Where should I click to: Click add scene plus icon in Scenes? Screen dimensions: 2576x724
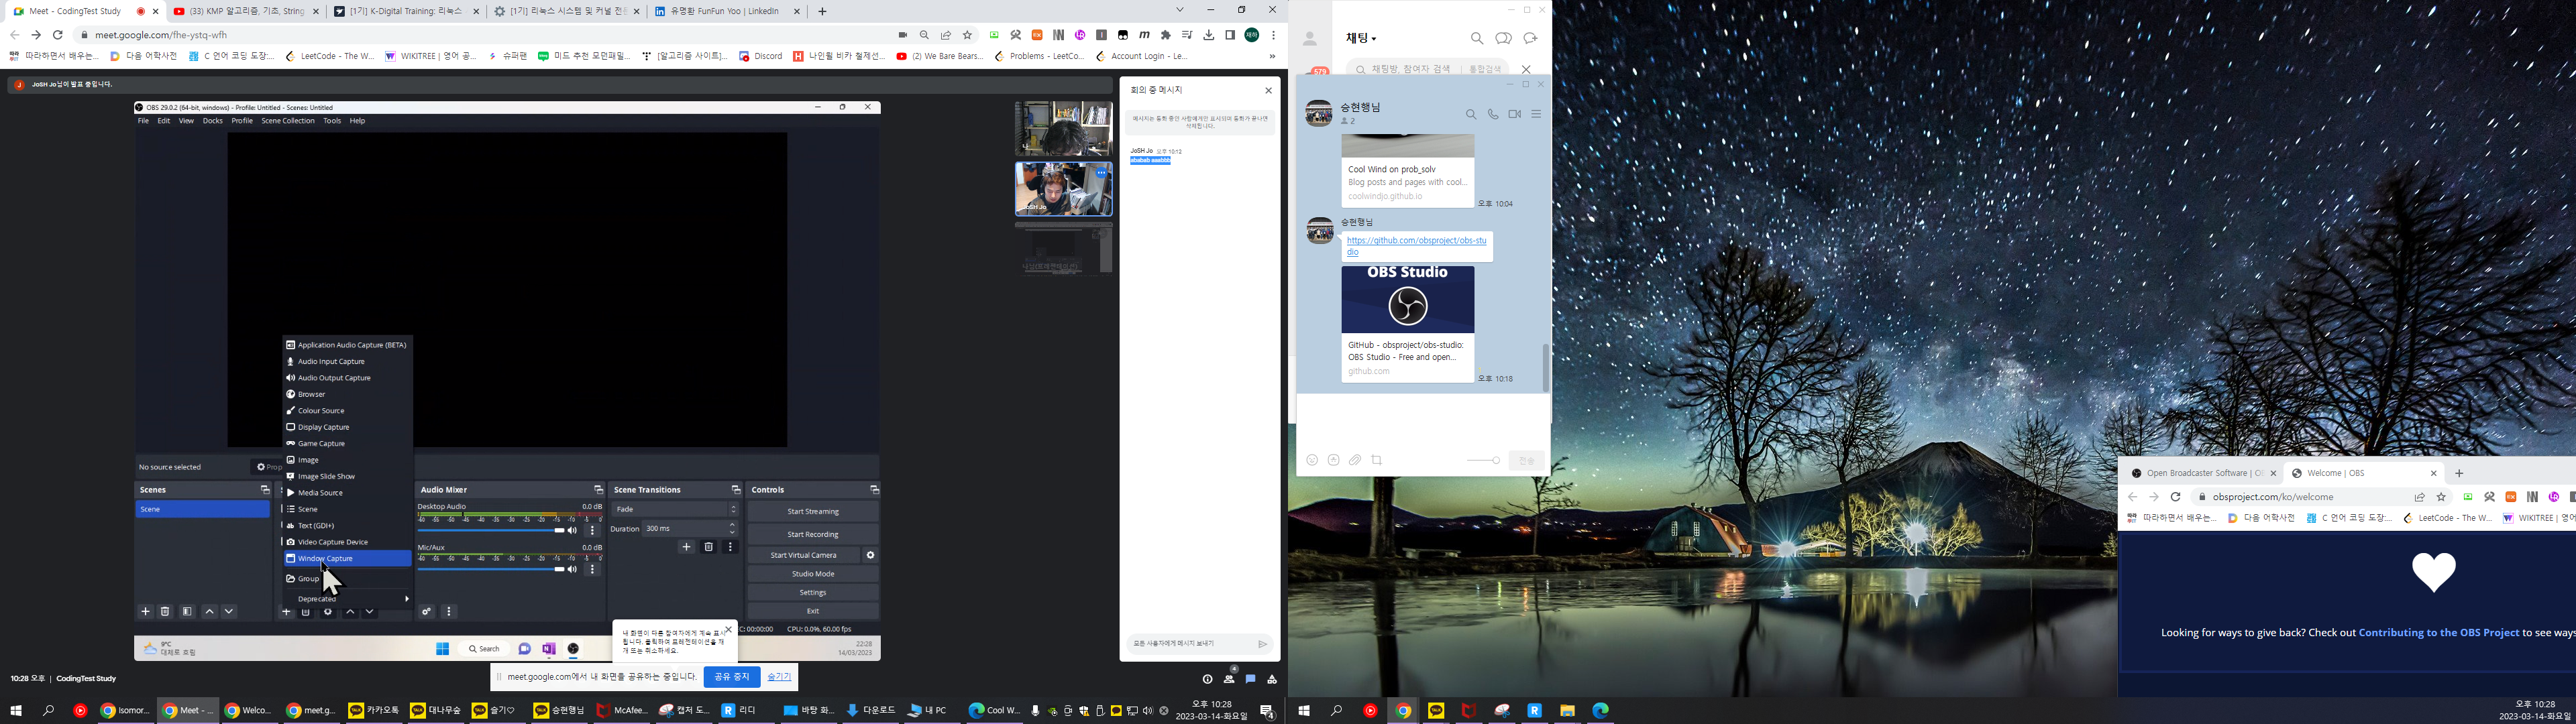click(x=146, y=611)
